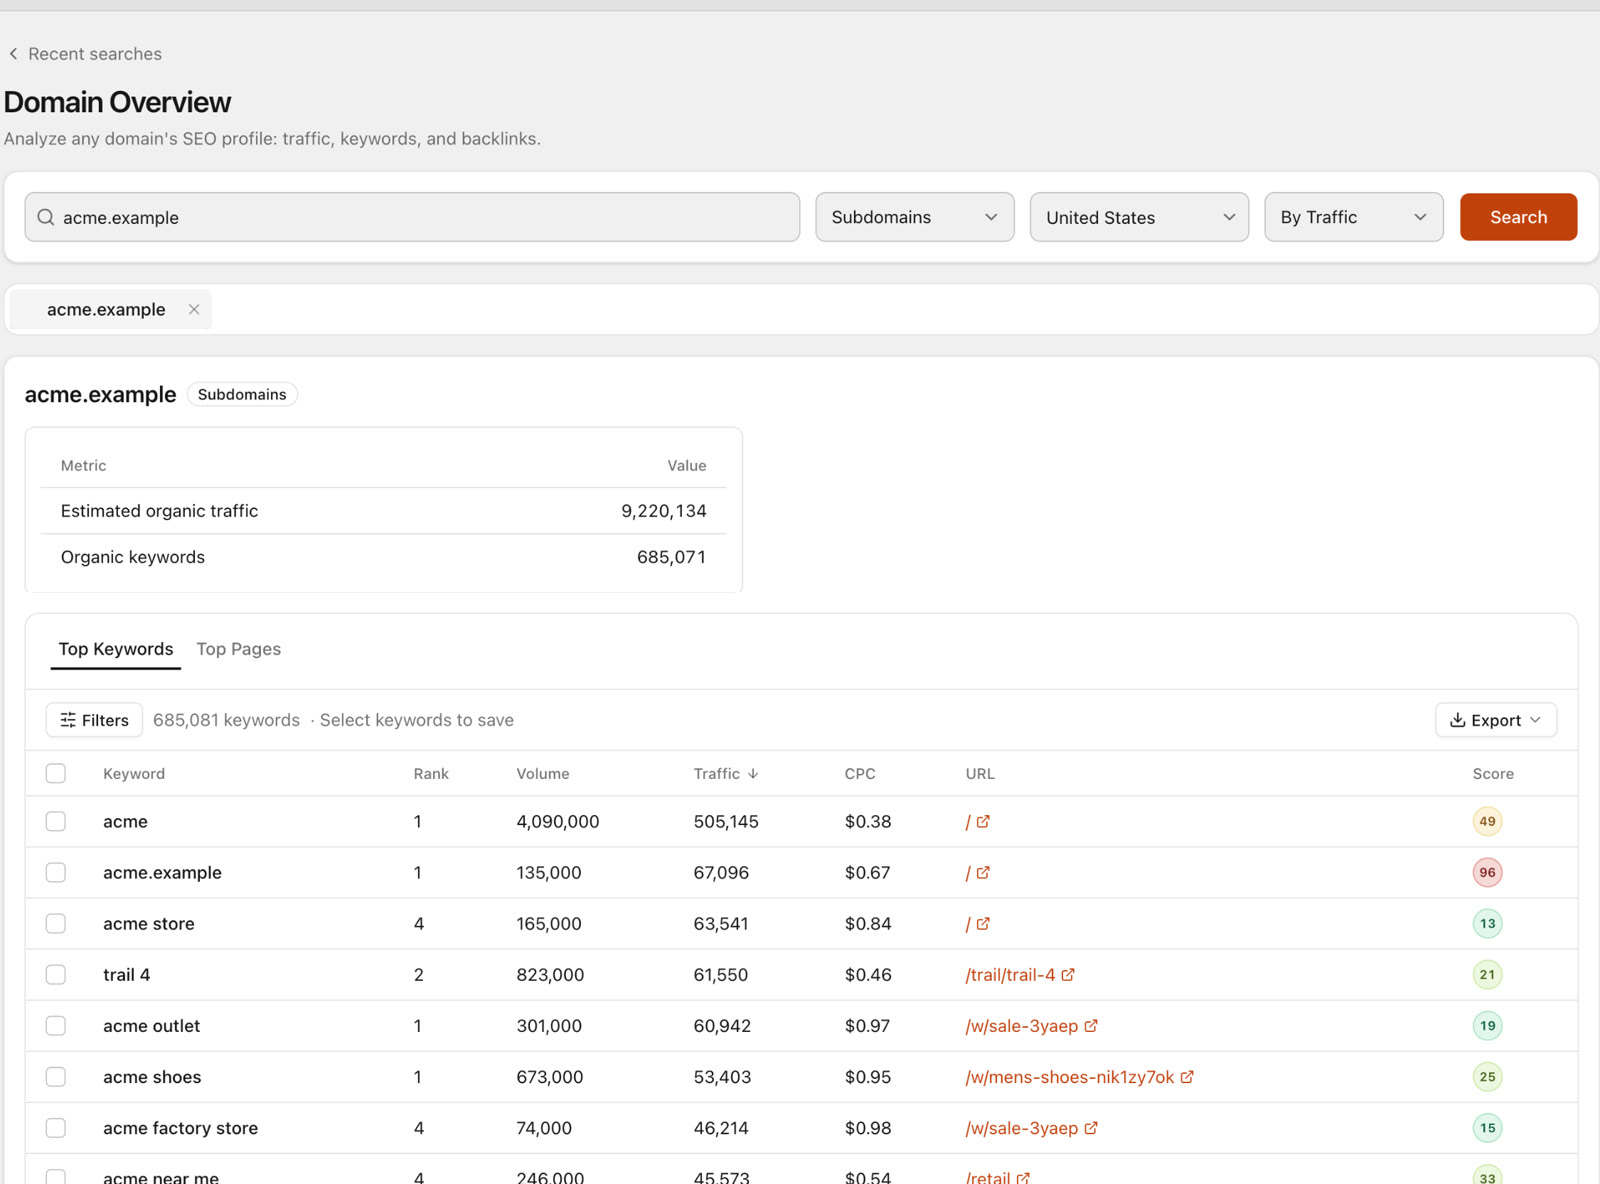Sort by the Rank column header

click(431, 774)
